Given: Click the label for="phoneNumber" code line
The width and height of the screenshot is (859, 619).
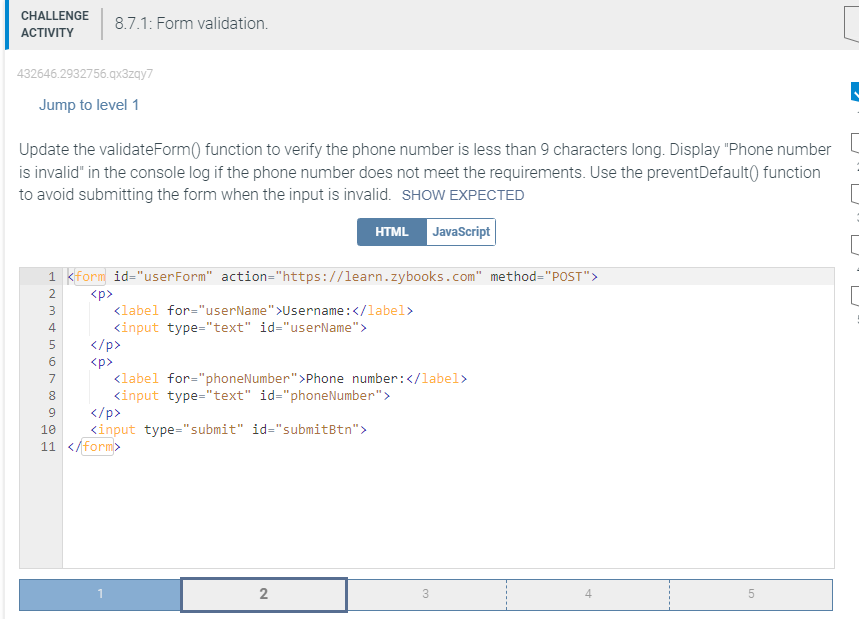Looking at the screenshot, I should [290, 379].
